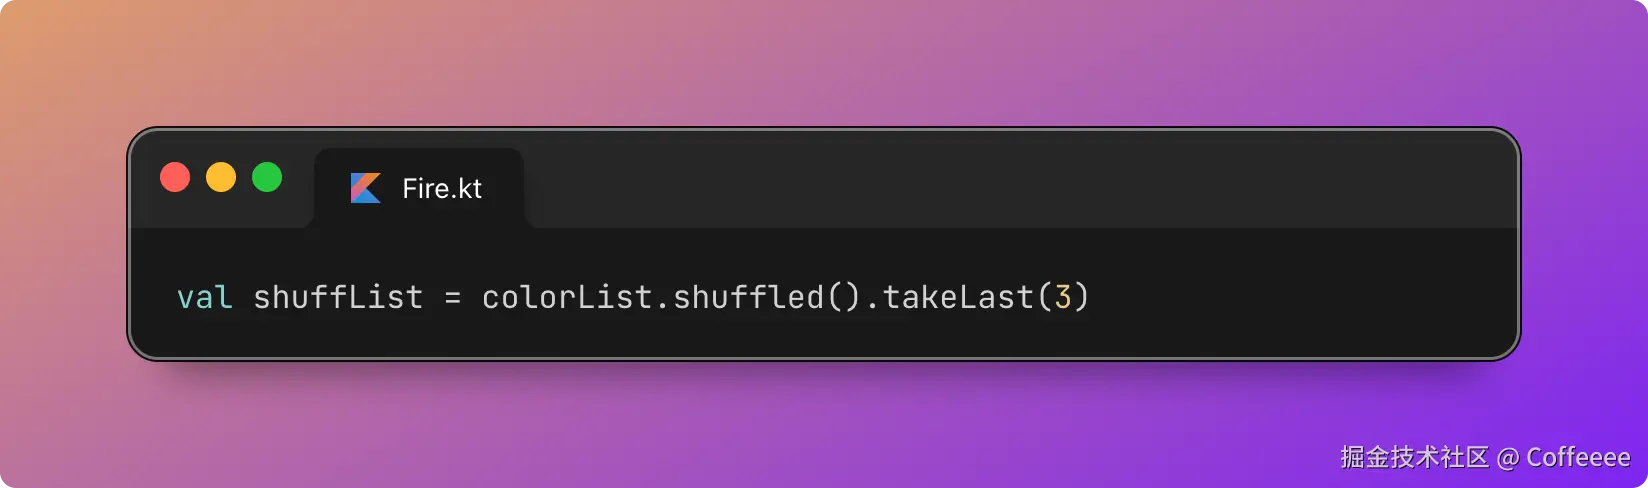Place cursor on the val keyword
Screen dimensions: 1648x488
[x=205, y=297]
